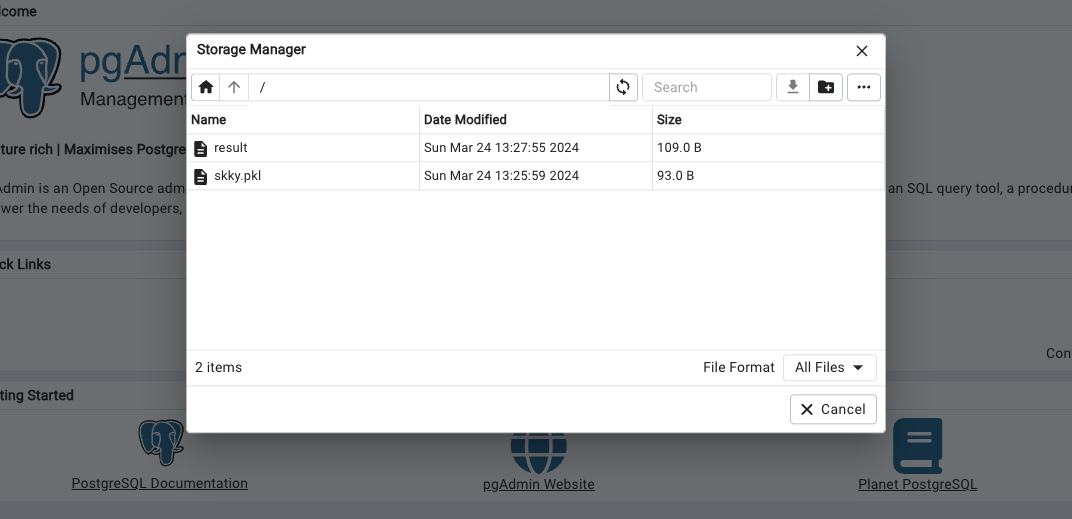Screen dimensions: 1072x519
Task: Sort files by Name column
Action: pyautogui.click(x=209, y=119)
